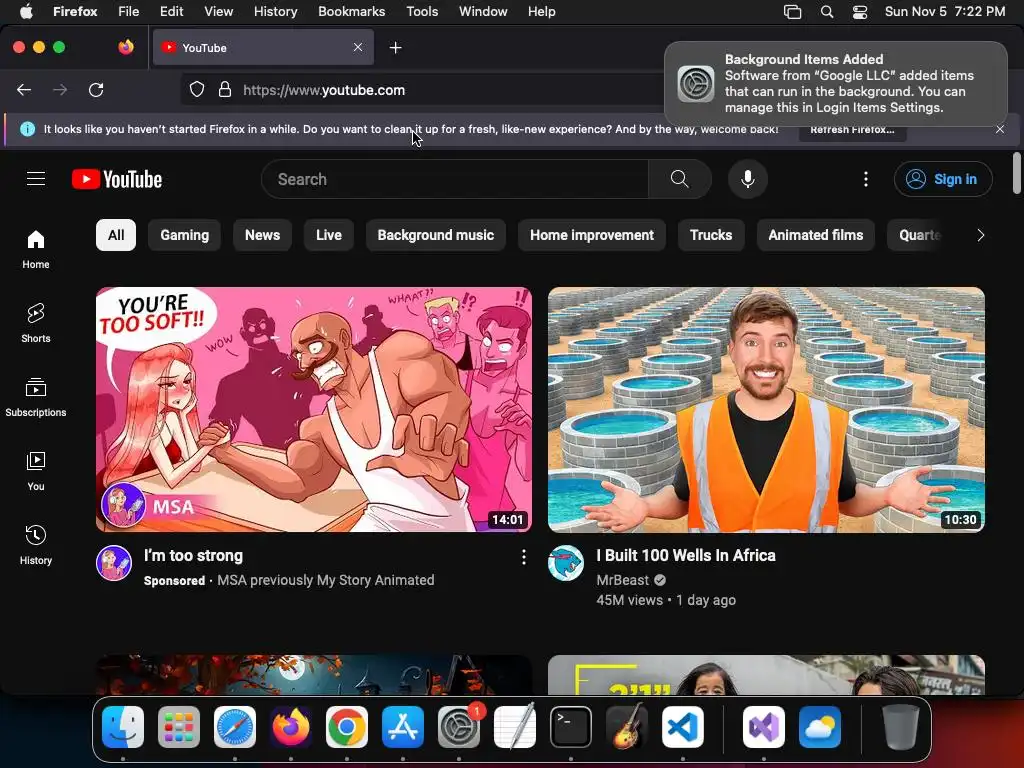Screen dimensions: 1024x768
Task: Select the Live filter chip
Action: coord(328,235)
